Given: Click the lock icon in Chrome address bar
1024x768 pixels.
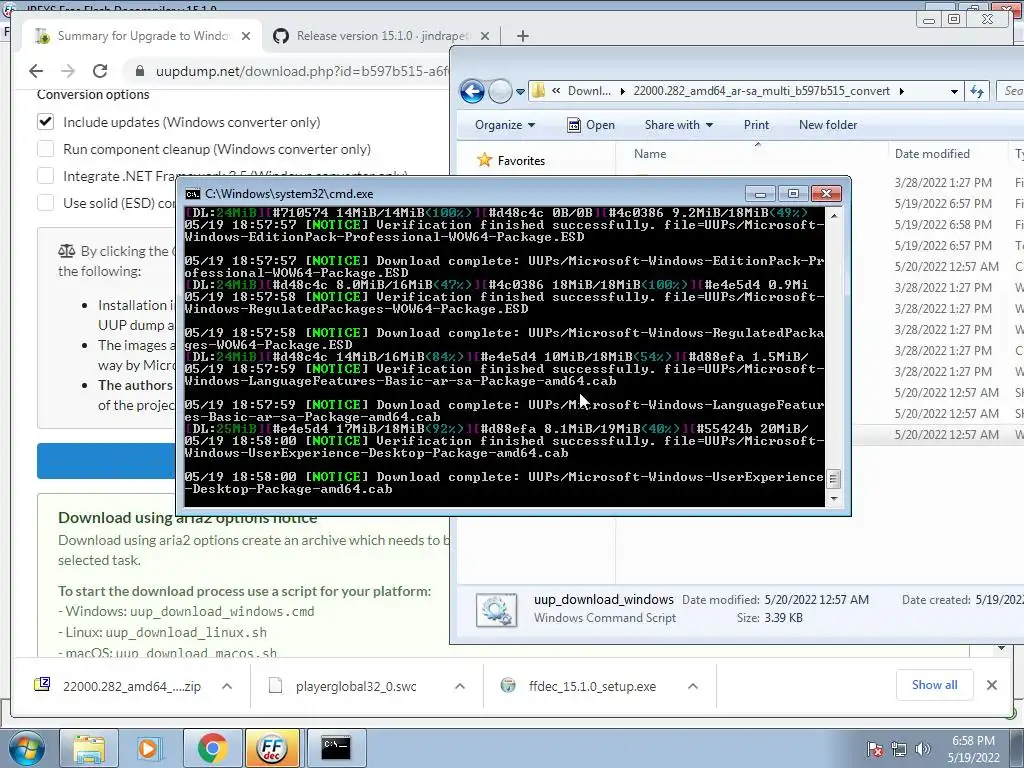Looking at the screenshot, I should [139, 71].
